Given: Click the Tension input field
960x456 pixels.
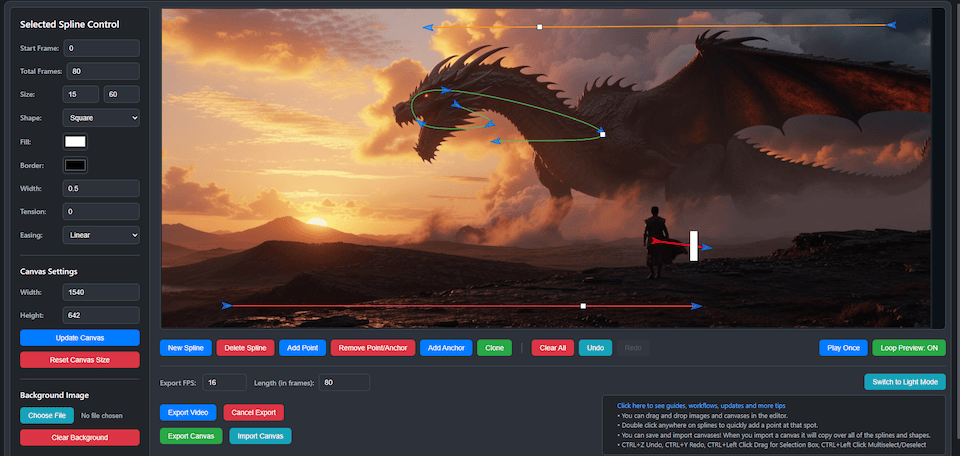Looking at the screenshot, I should tap(101, 212).
